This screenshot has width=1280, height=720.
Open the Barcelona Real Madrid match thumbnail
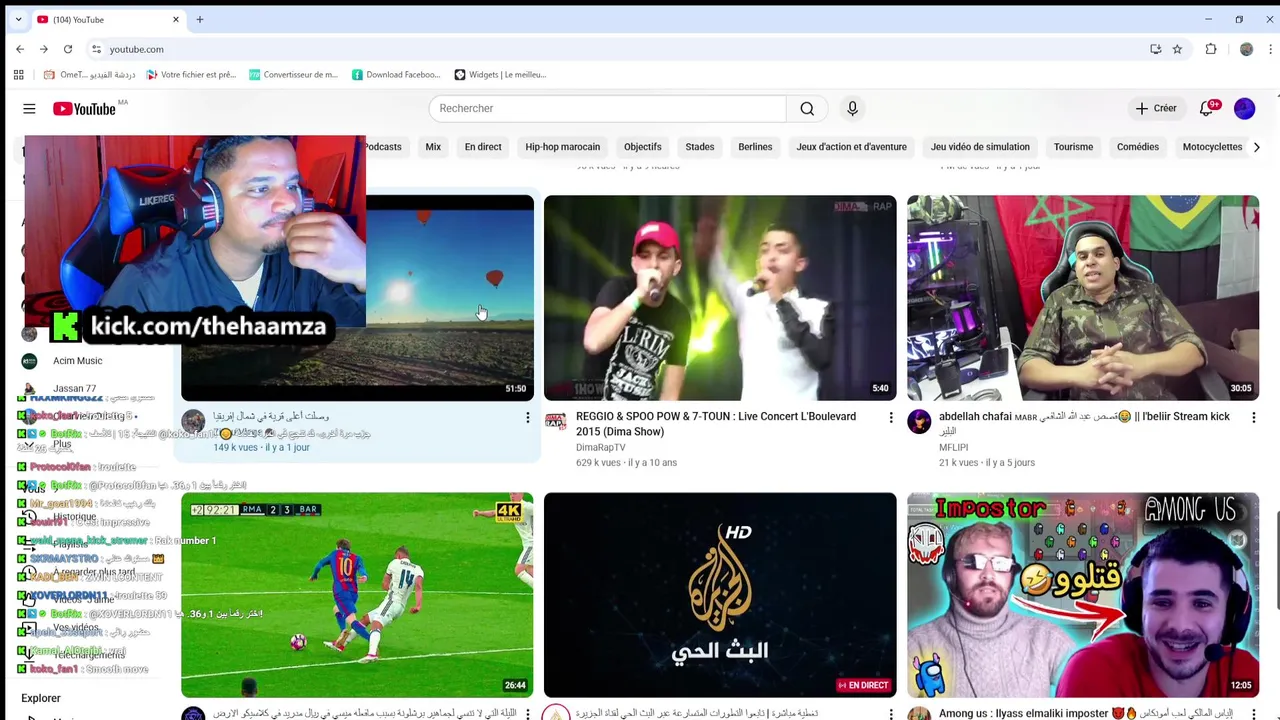coord(357,594)
